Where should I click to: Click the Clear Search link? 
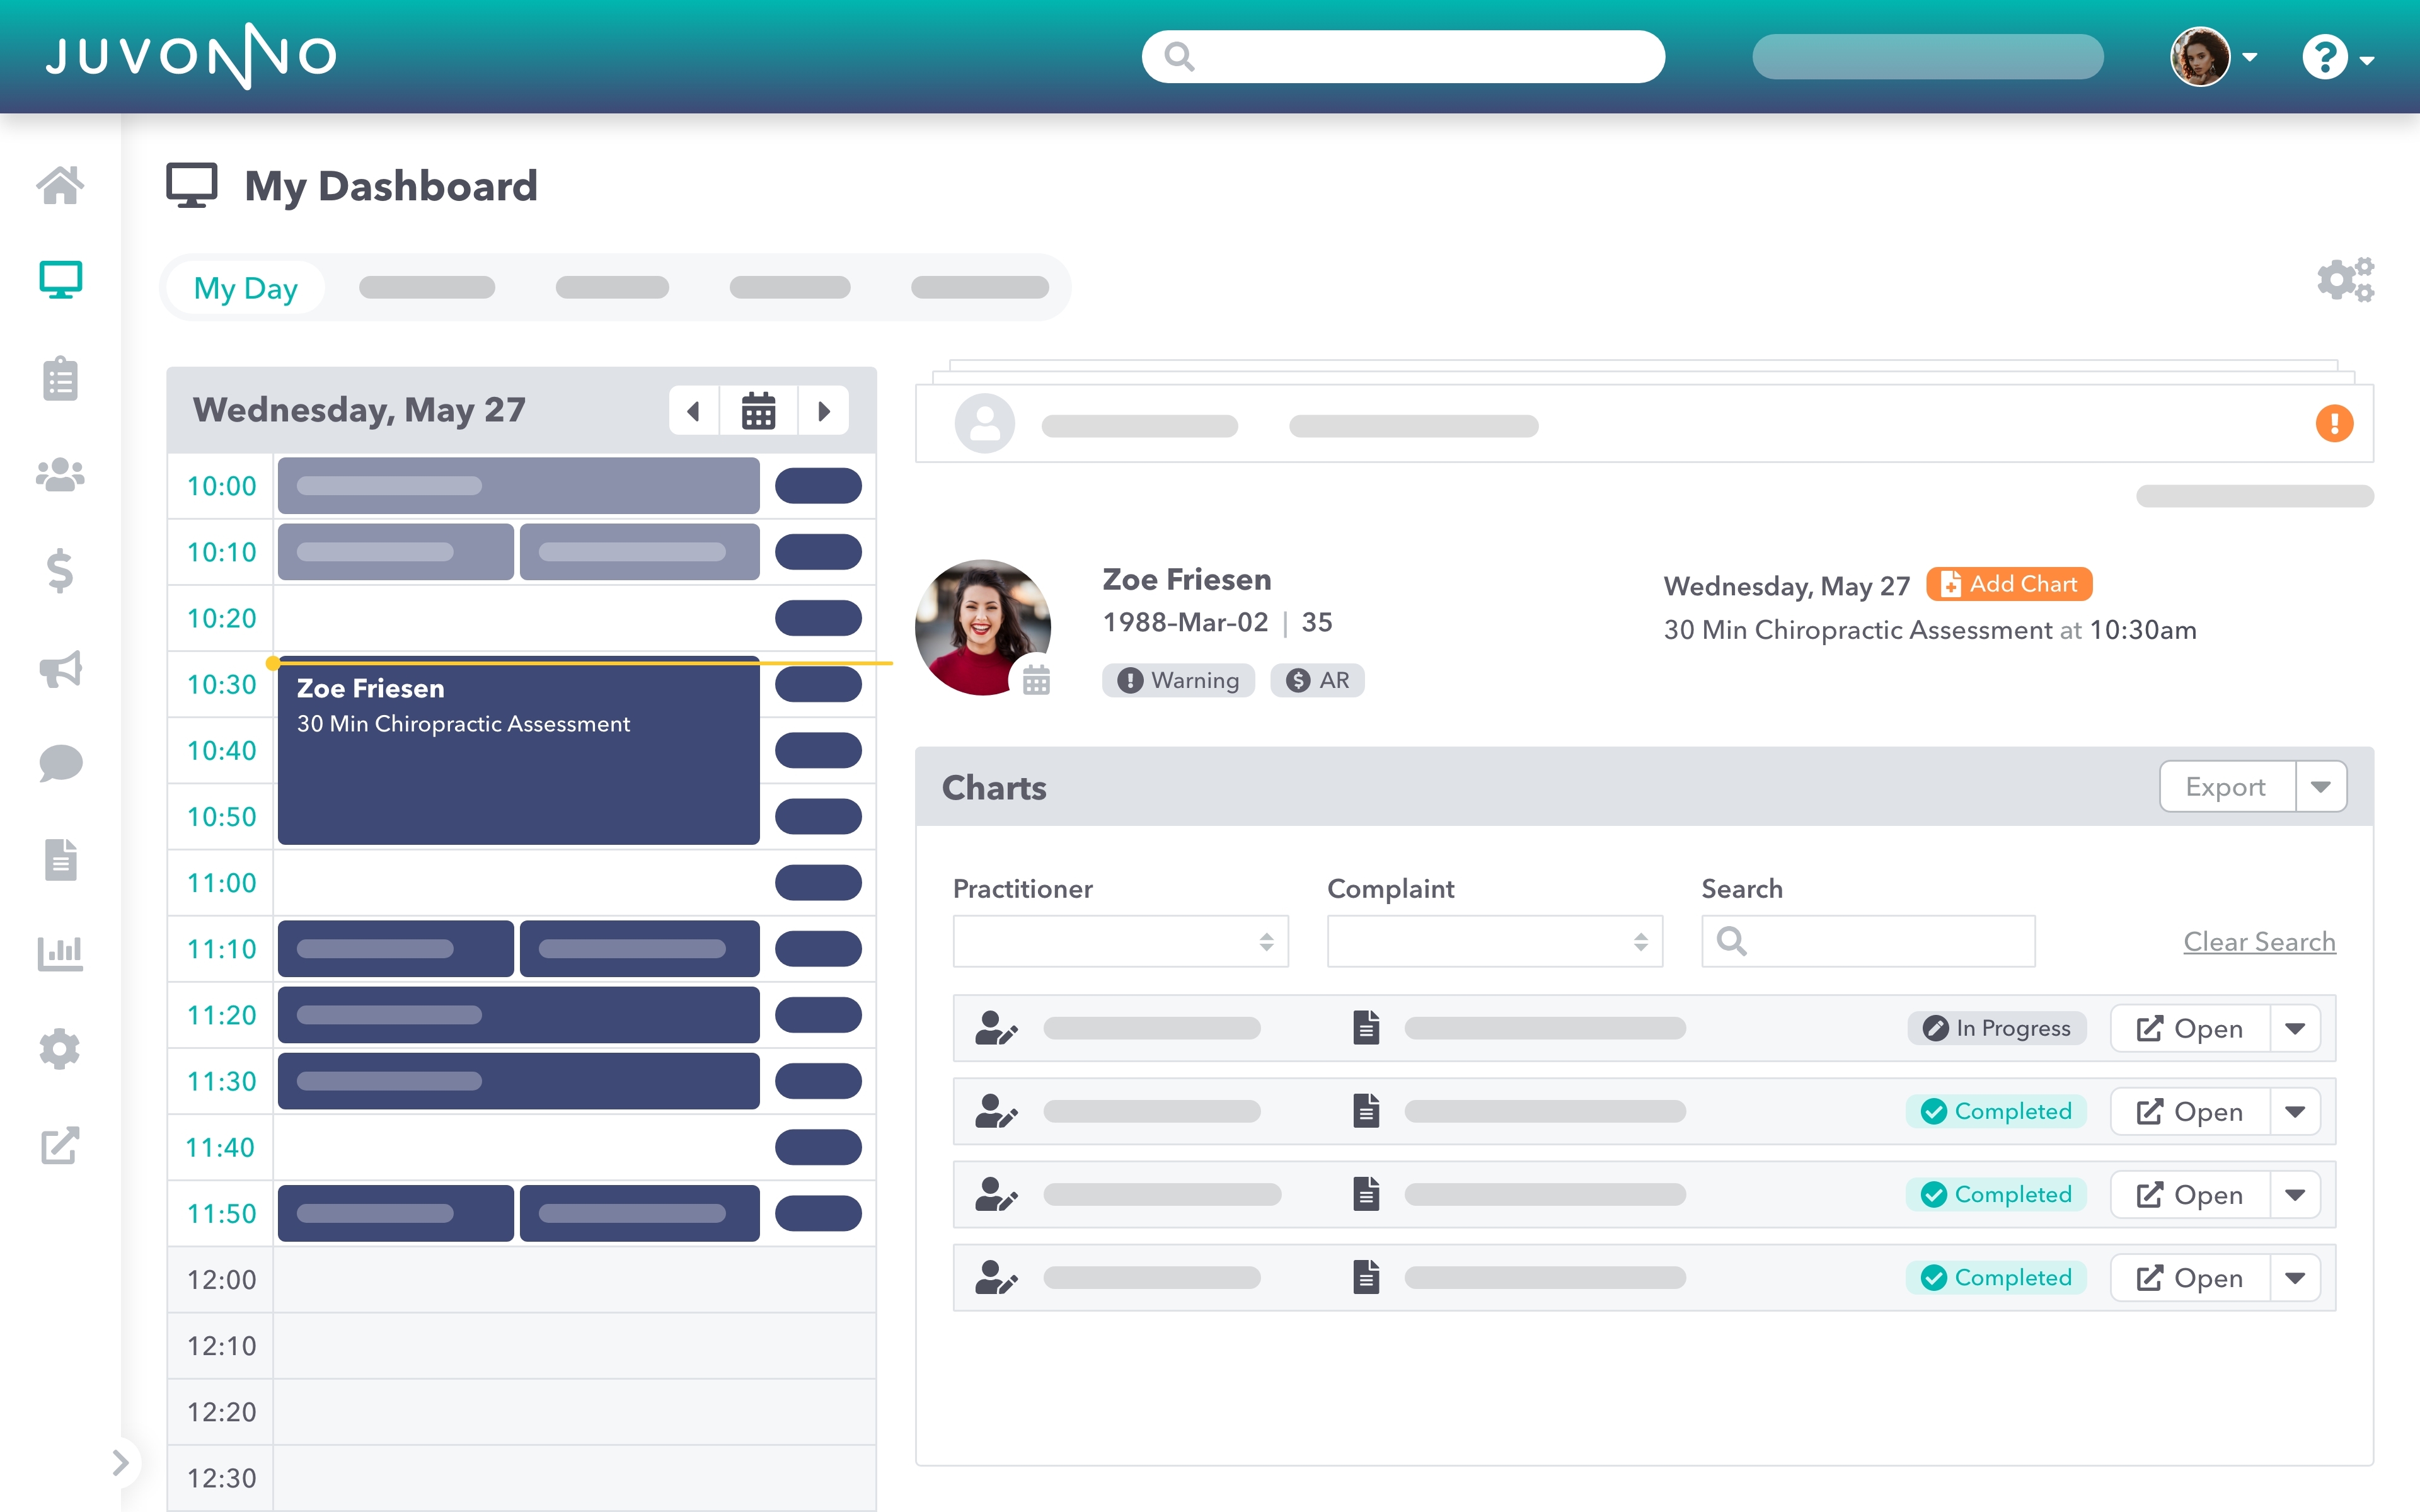(x=2259, y=941)
